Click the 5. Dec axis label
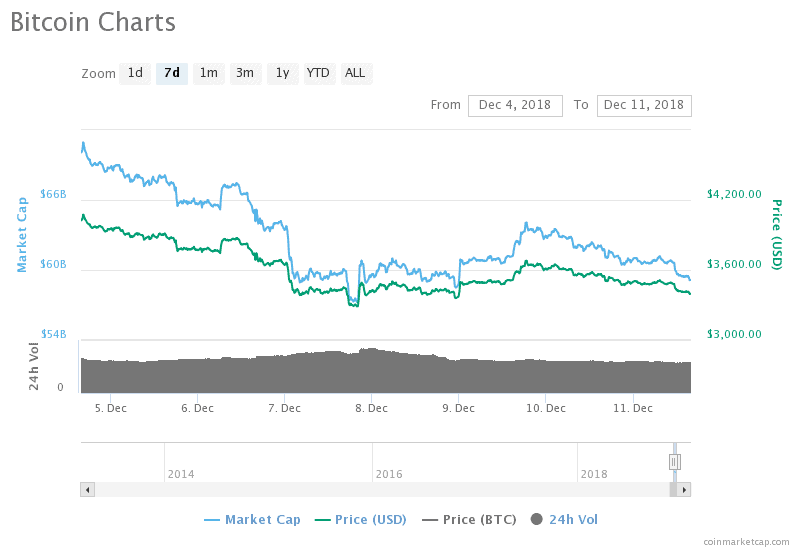Image resolution: width=800 pixels, height=550 pixels. [111, 408]
